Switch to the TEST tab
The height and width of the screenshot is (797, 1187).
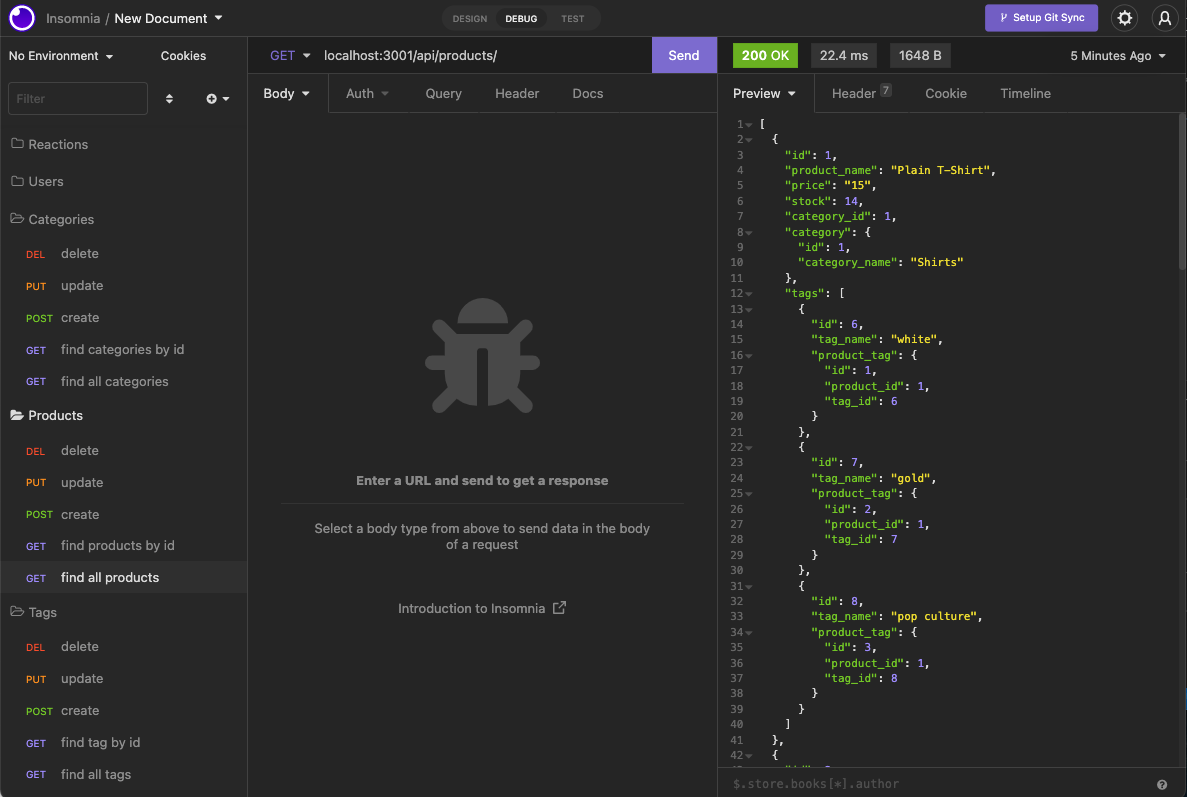click(572, 18)
